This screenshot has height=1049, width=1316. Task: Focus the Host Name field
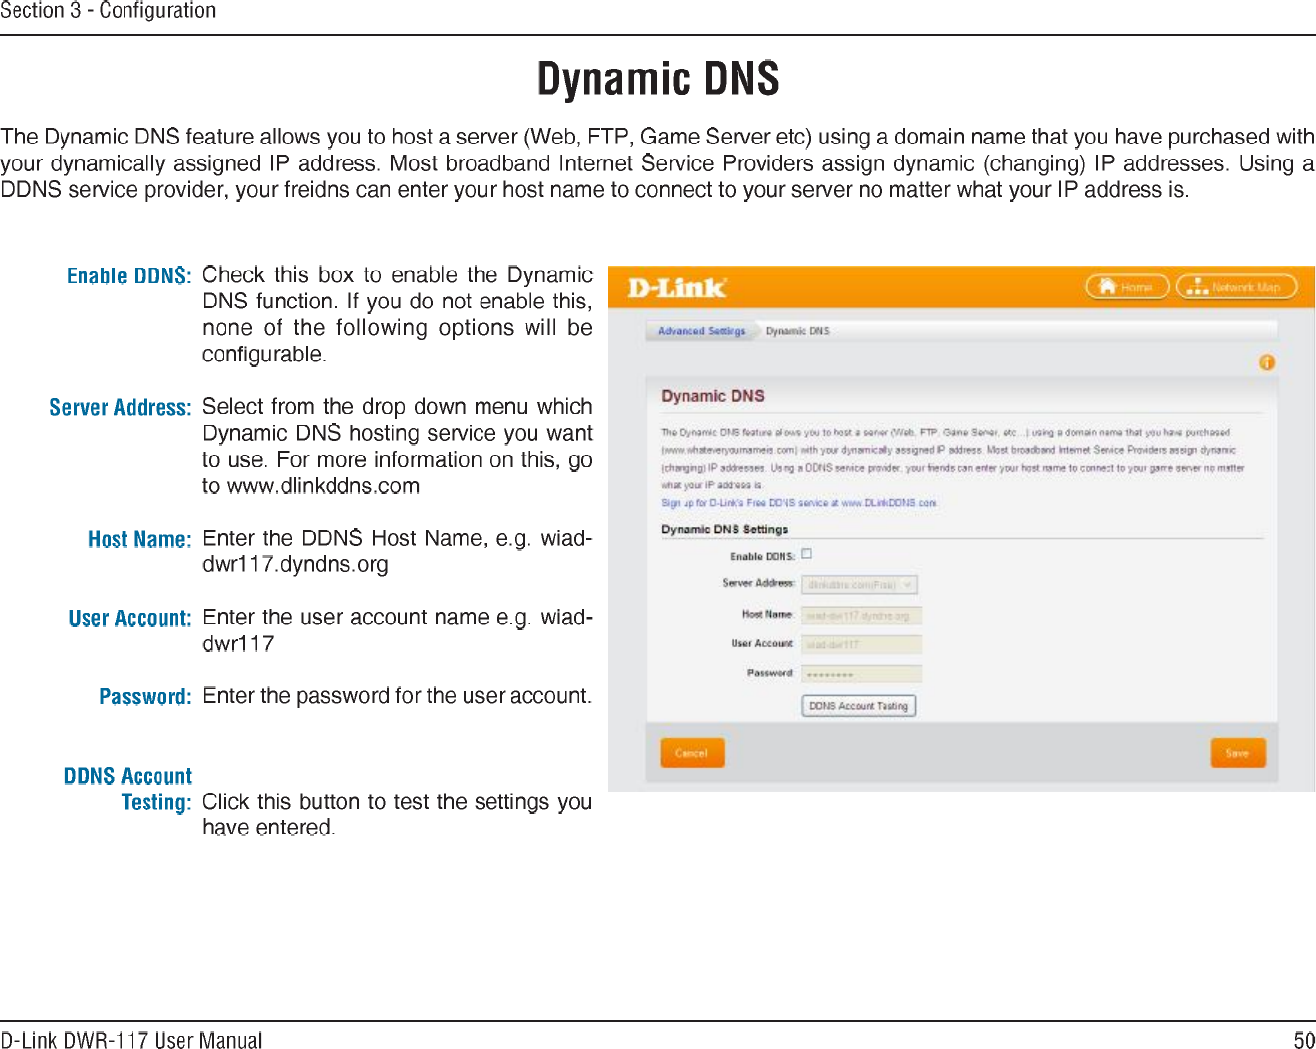pyautogui.click(x=861, y=615)
